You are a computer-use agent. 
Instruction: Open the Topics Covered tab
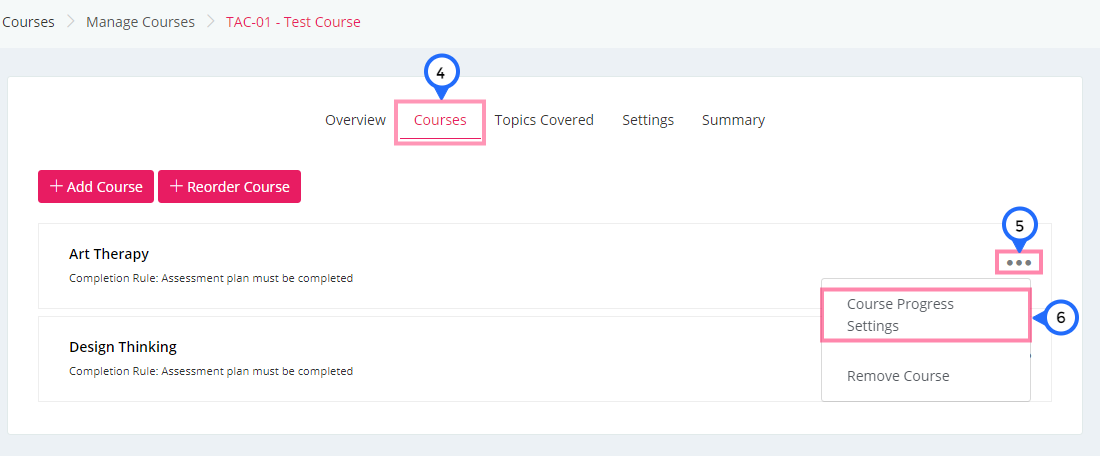coord(544,120)
